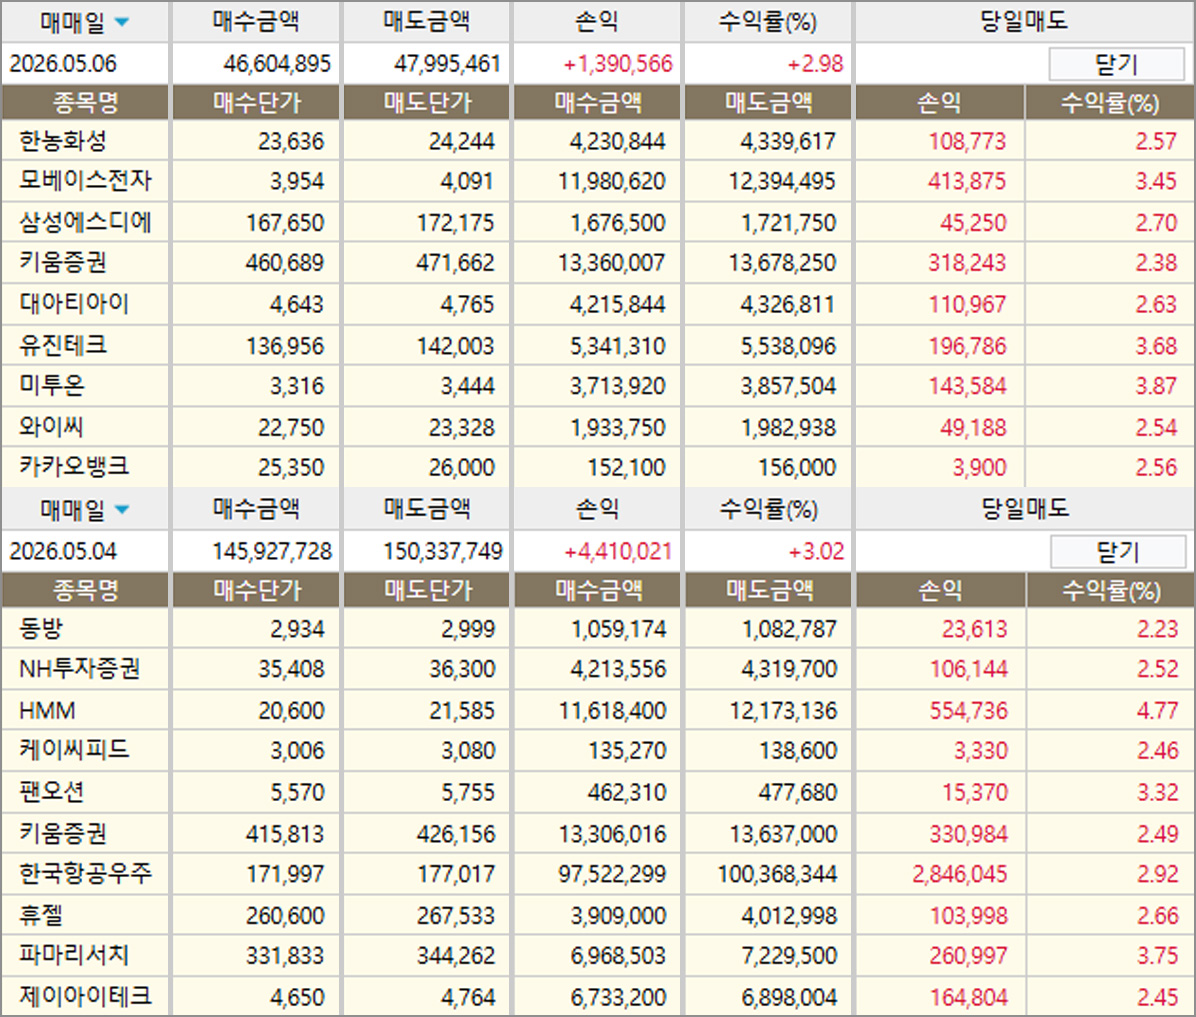Viewport: 1196px width, 1017px height.
Task: Click 파마리서치 buy amount 6,968,503
Action: point(618,955)
